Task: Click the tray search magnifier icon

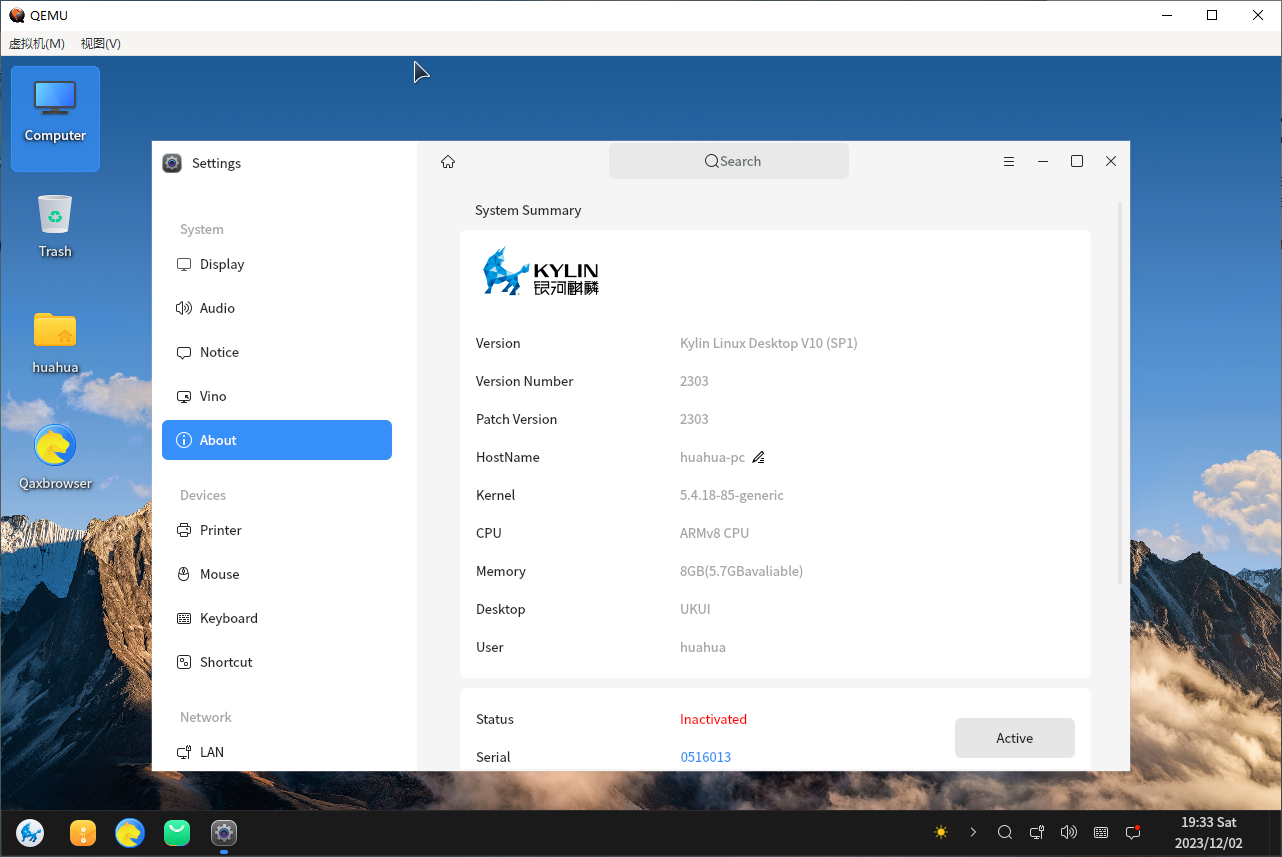Action: (x=1005, y=832)
